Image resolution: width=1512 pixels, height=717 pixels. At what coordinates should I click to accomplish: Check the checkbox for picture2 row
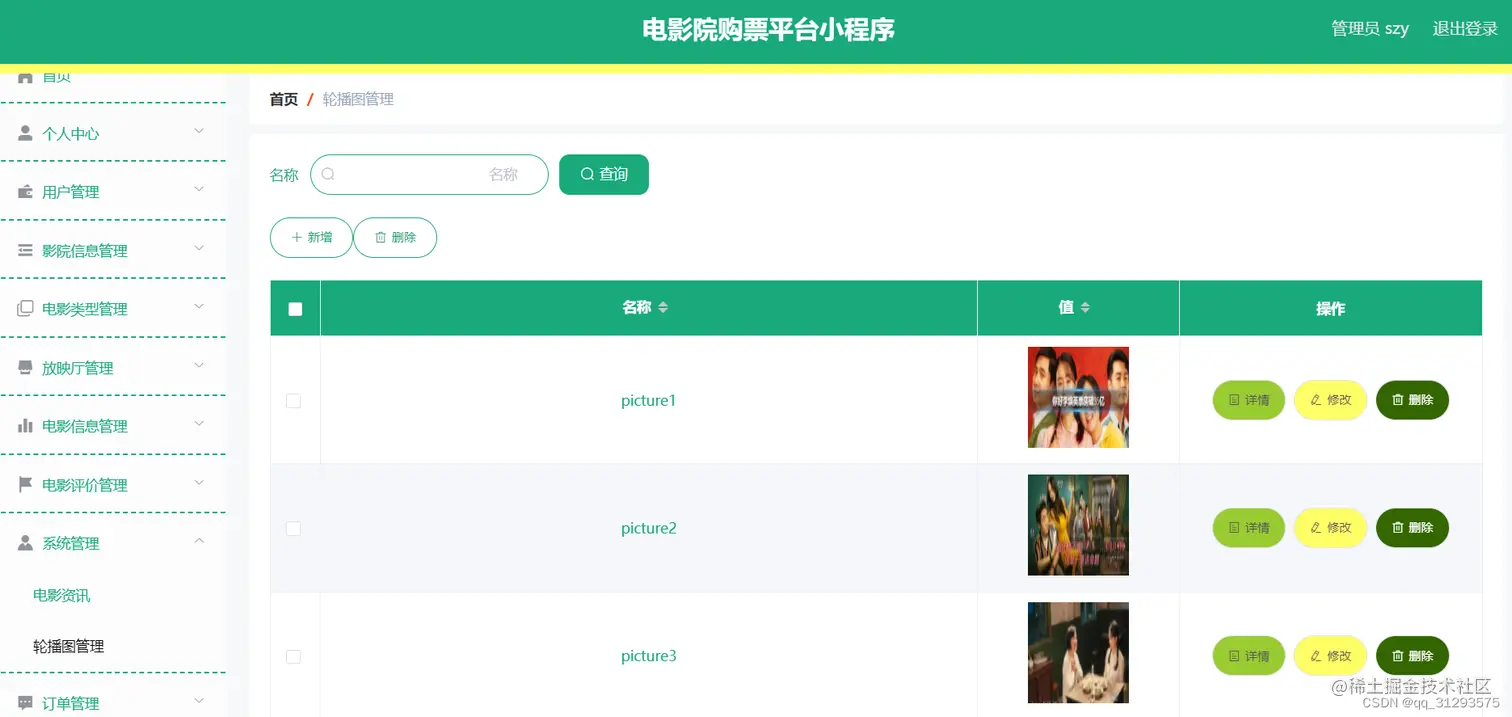pyautogui.click(x=293, y=528)
